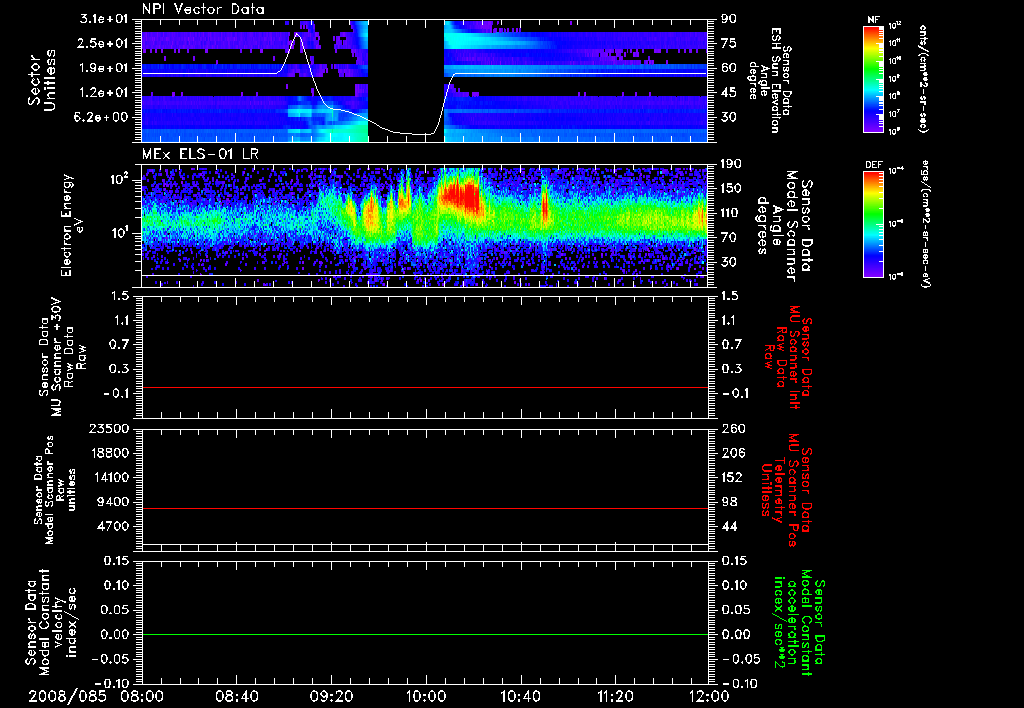Click the 150 scanner angle tick value

pos(731,189)
